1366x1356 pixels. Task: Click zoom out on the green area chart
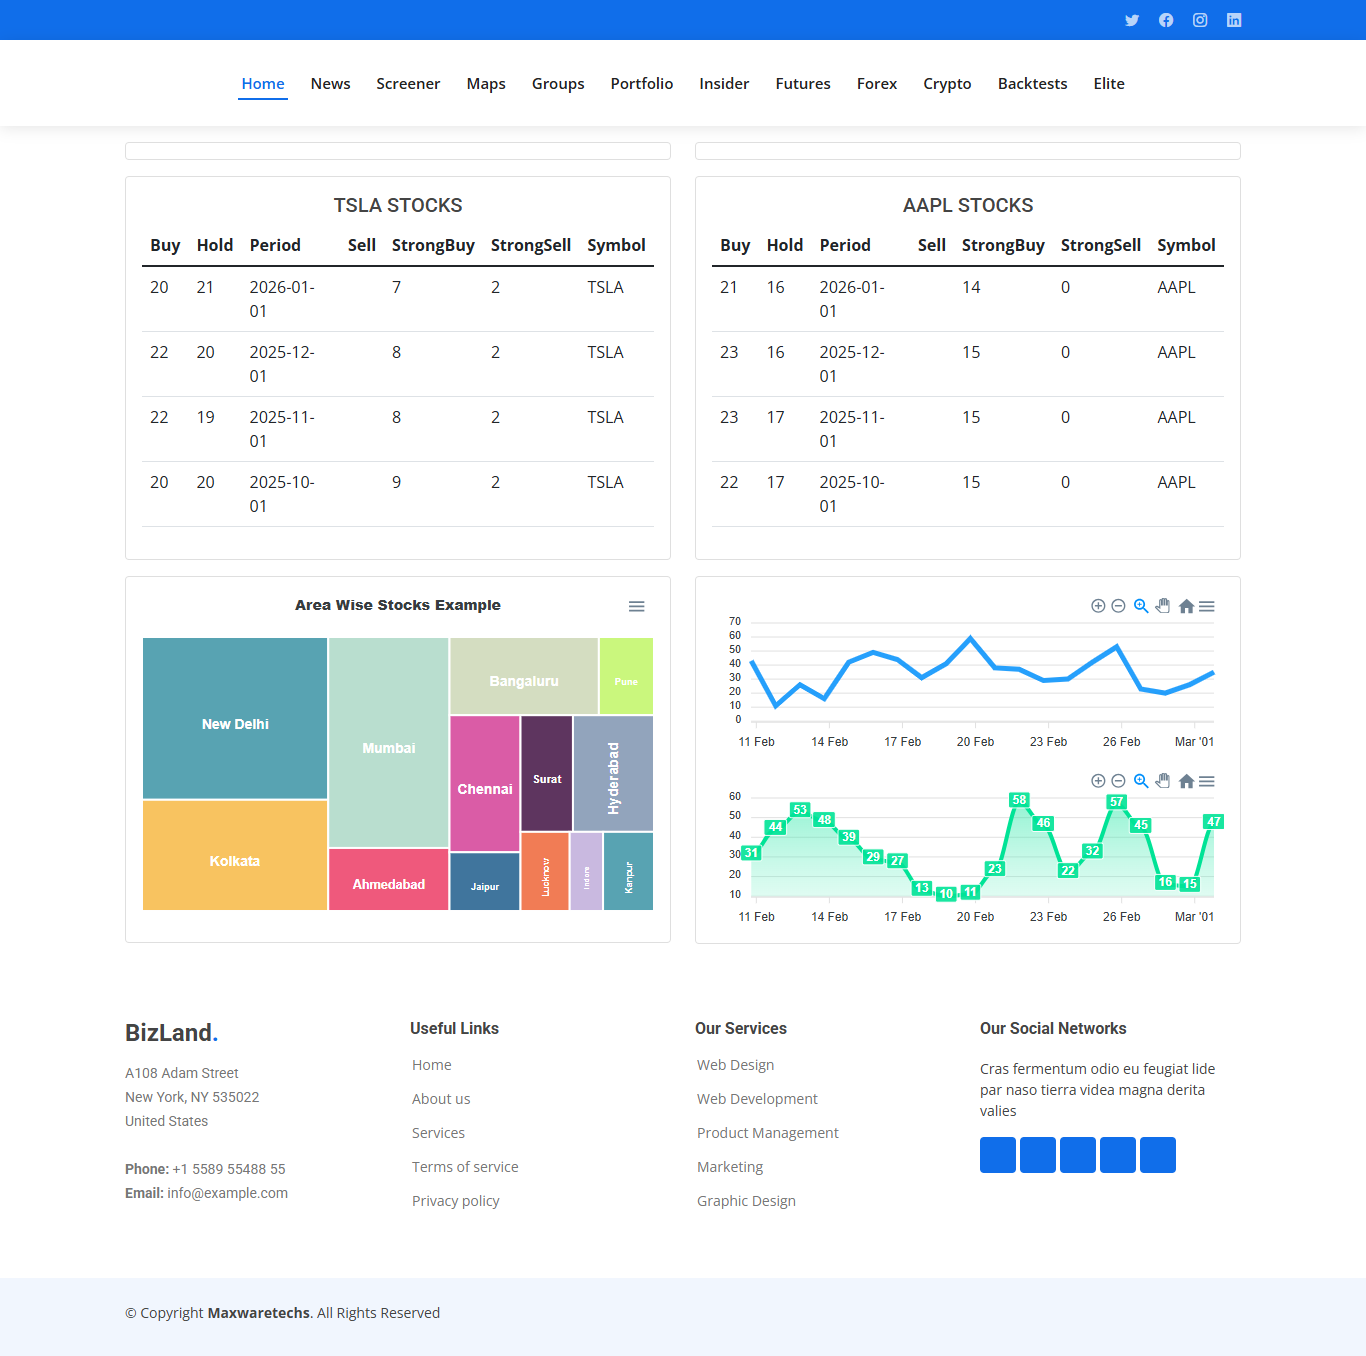coord(1118,781)
